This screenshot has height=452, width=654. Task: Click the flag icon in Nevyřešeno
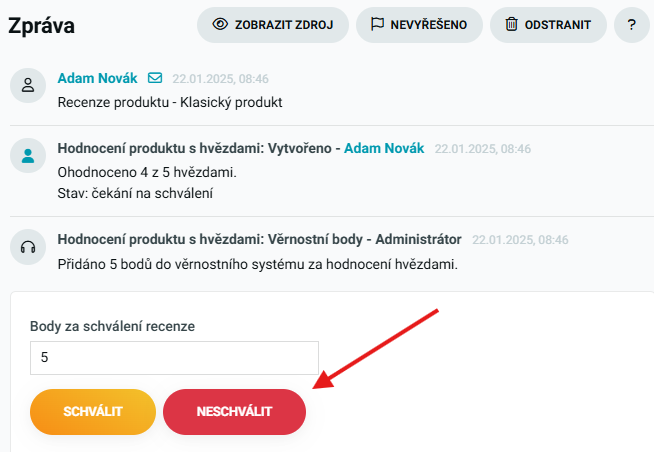377,24
